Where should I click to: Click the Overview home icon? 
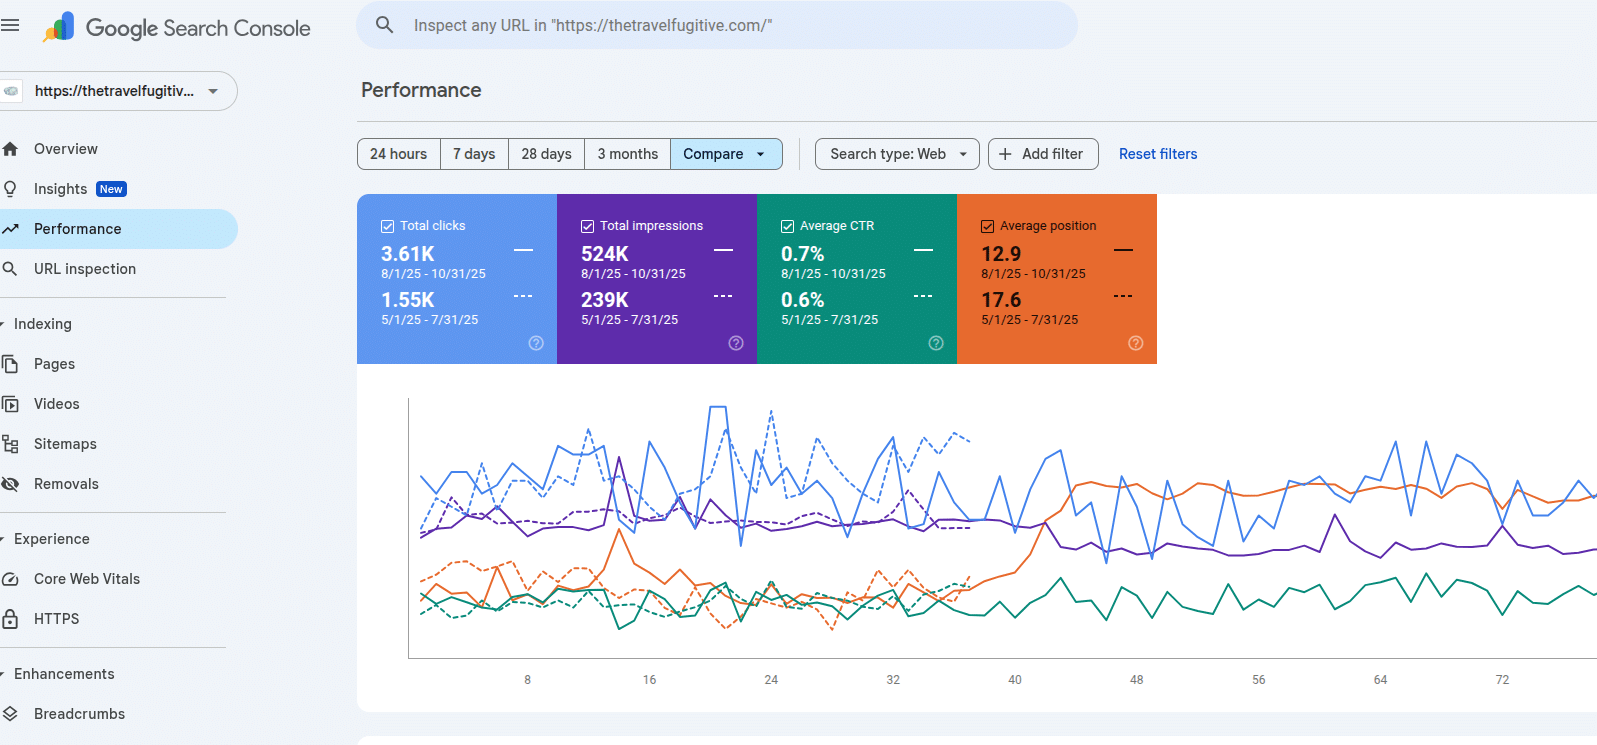tap(10, 149)
